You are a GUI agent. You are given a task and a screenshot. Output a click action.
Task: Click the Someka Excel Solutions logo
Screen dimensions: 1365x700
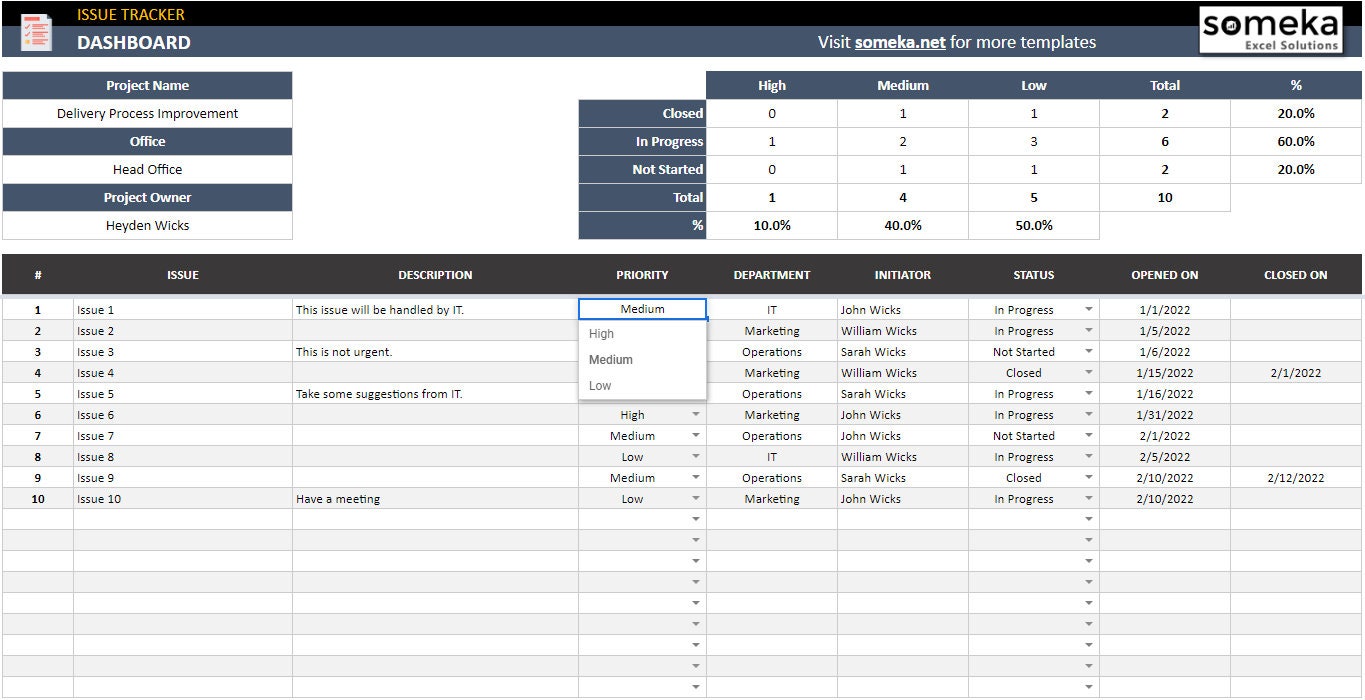[1271, 29]
